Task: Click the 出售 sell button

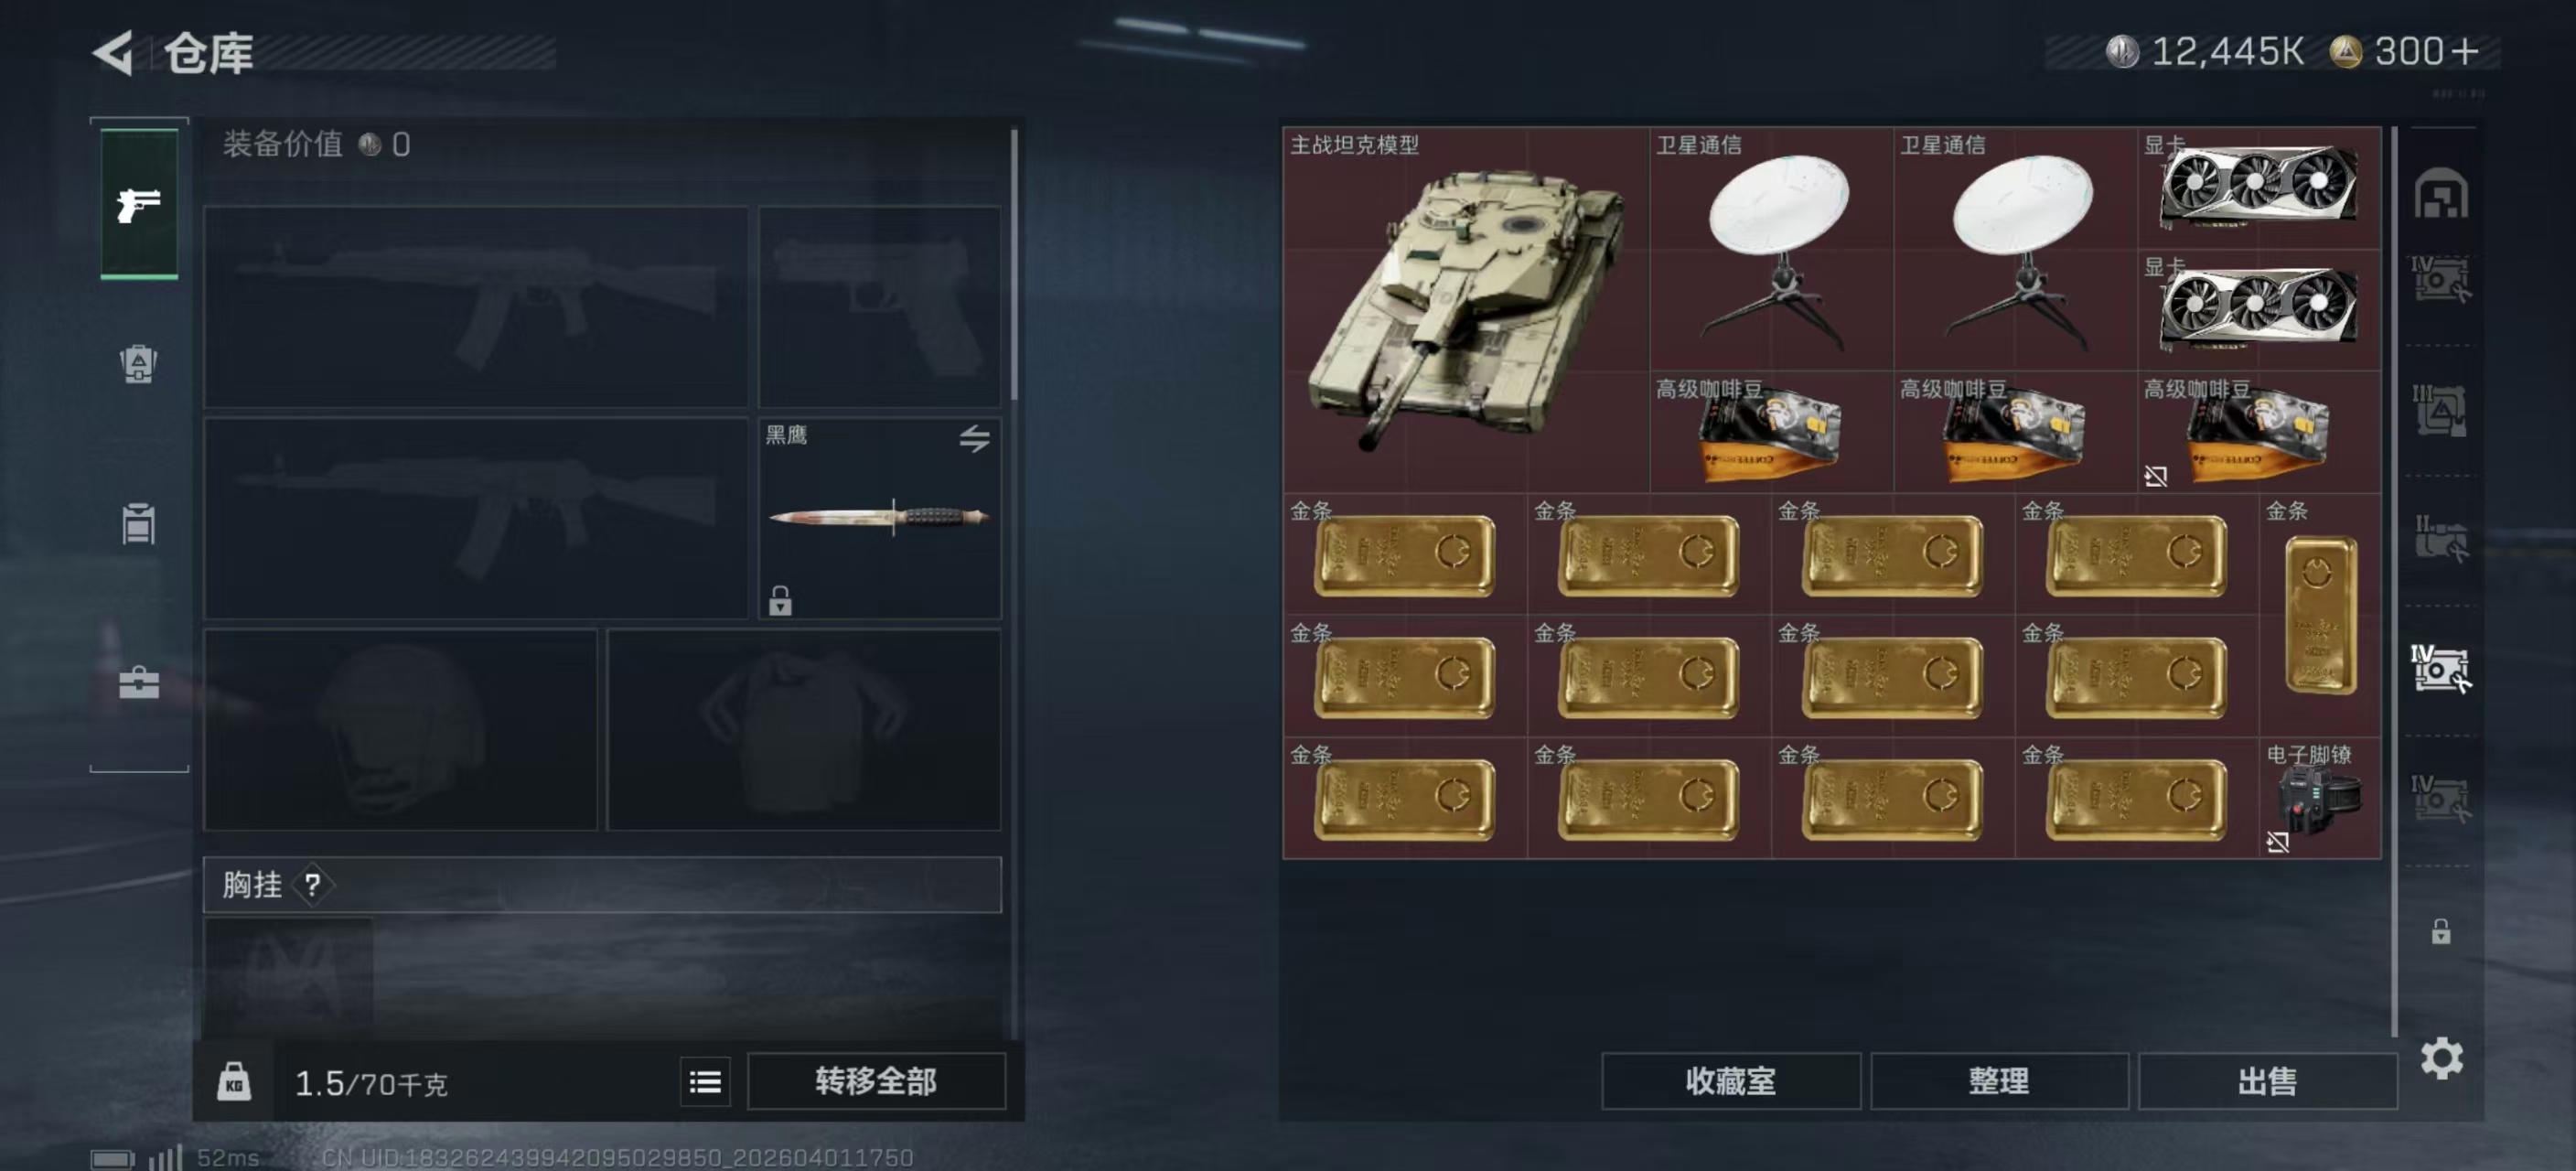Action: [2267, 1081]
